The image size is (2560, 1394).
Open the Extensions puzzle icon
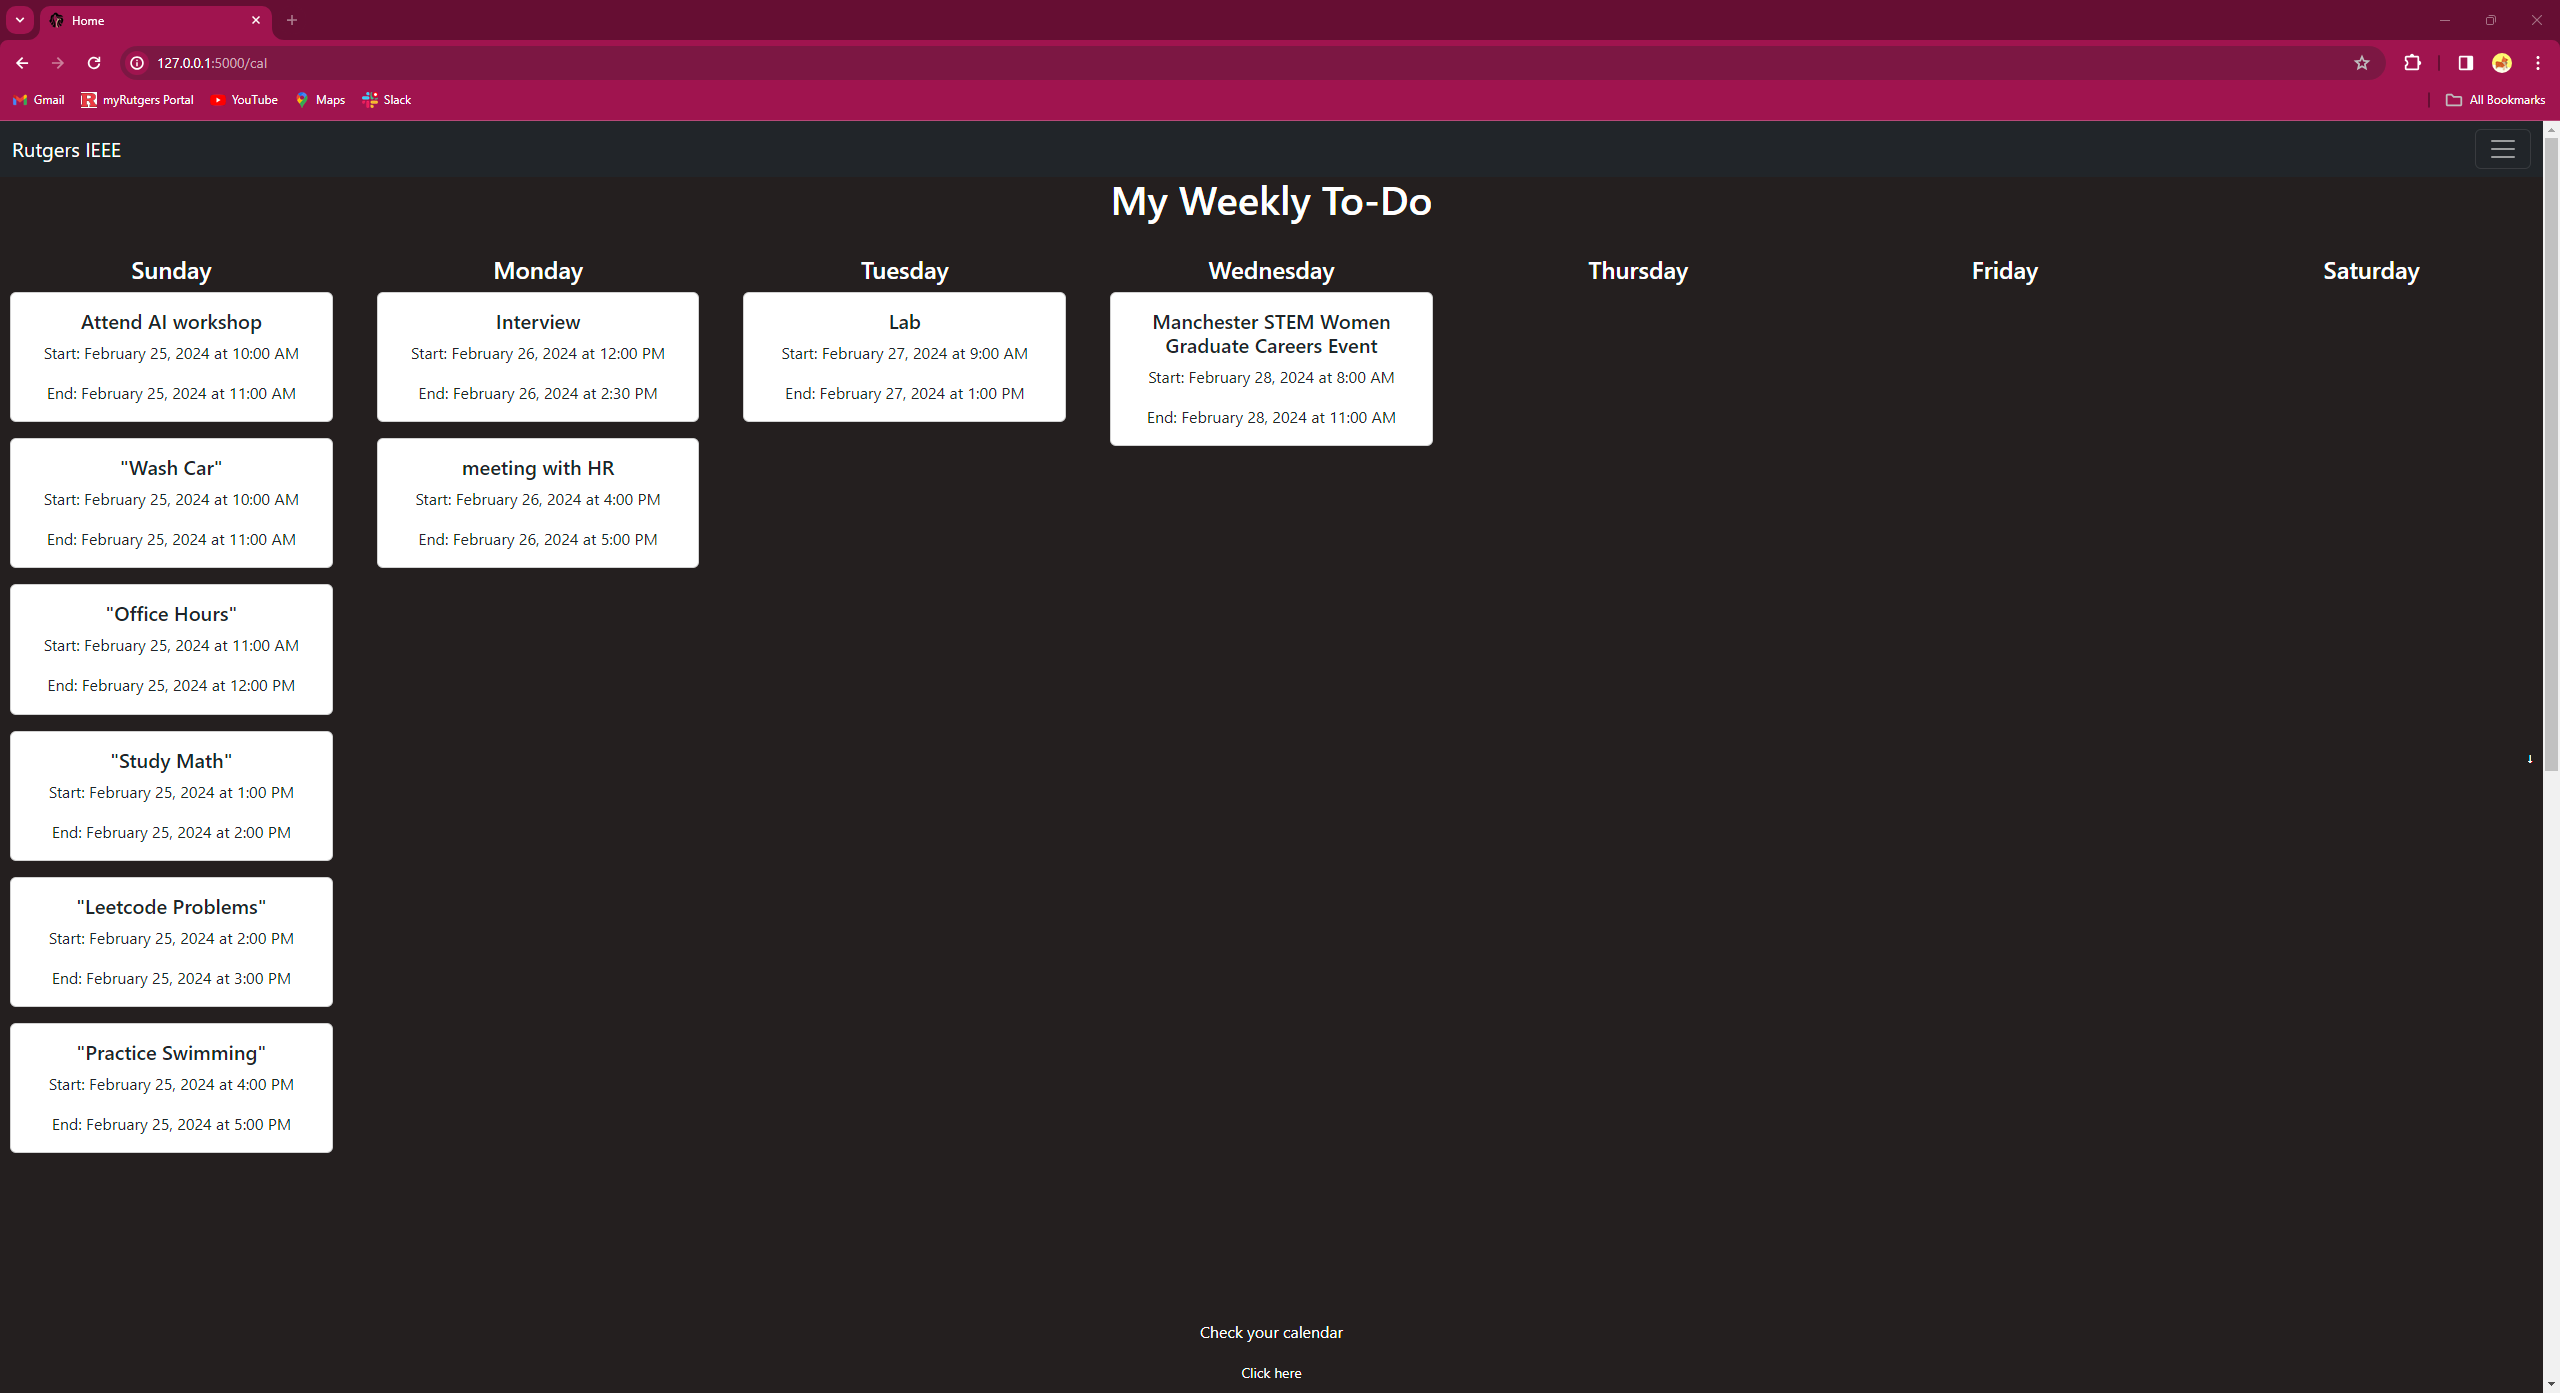[2412, 63]
